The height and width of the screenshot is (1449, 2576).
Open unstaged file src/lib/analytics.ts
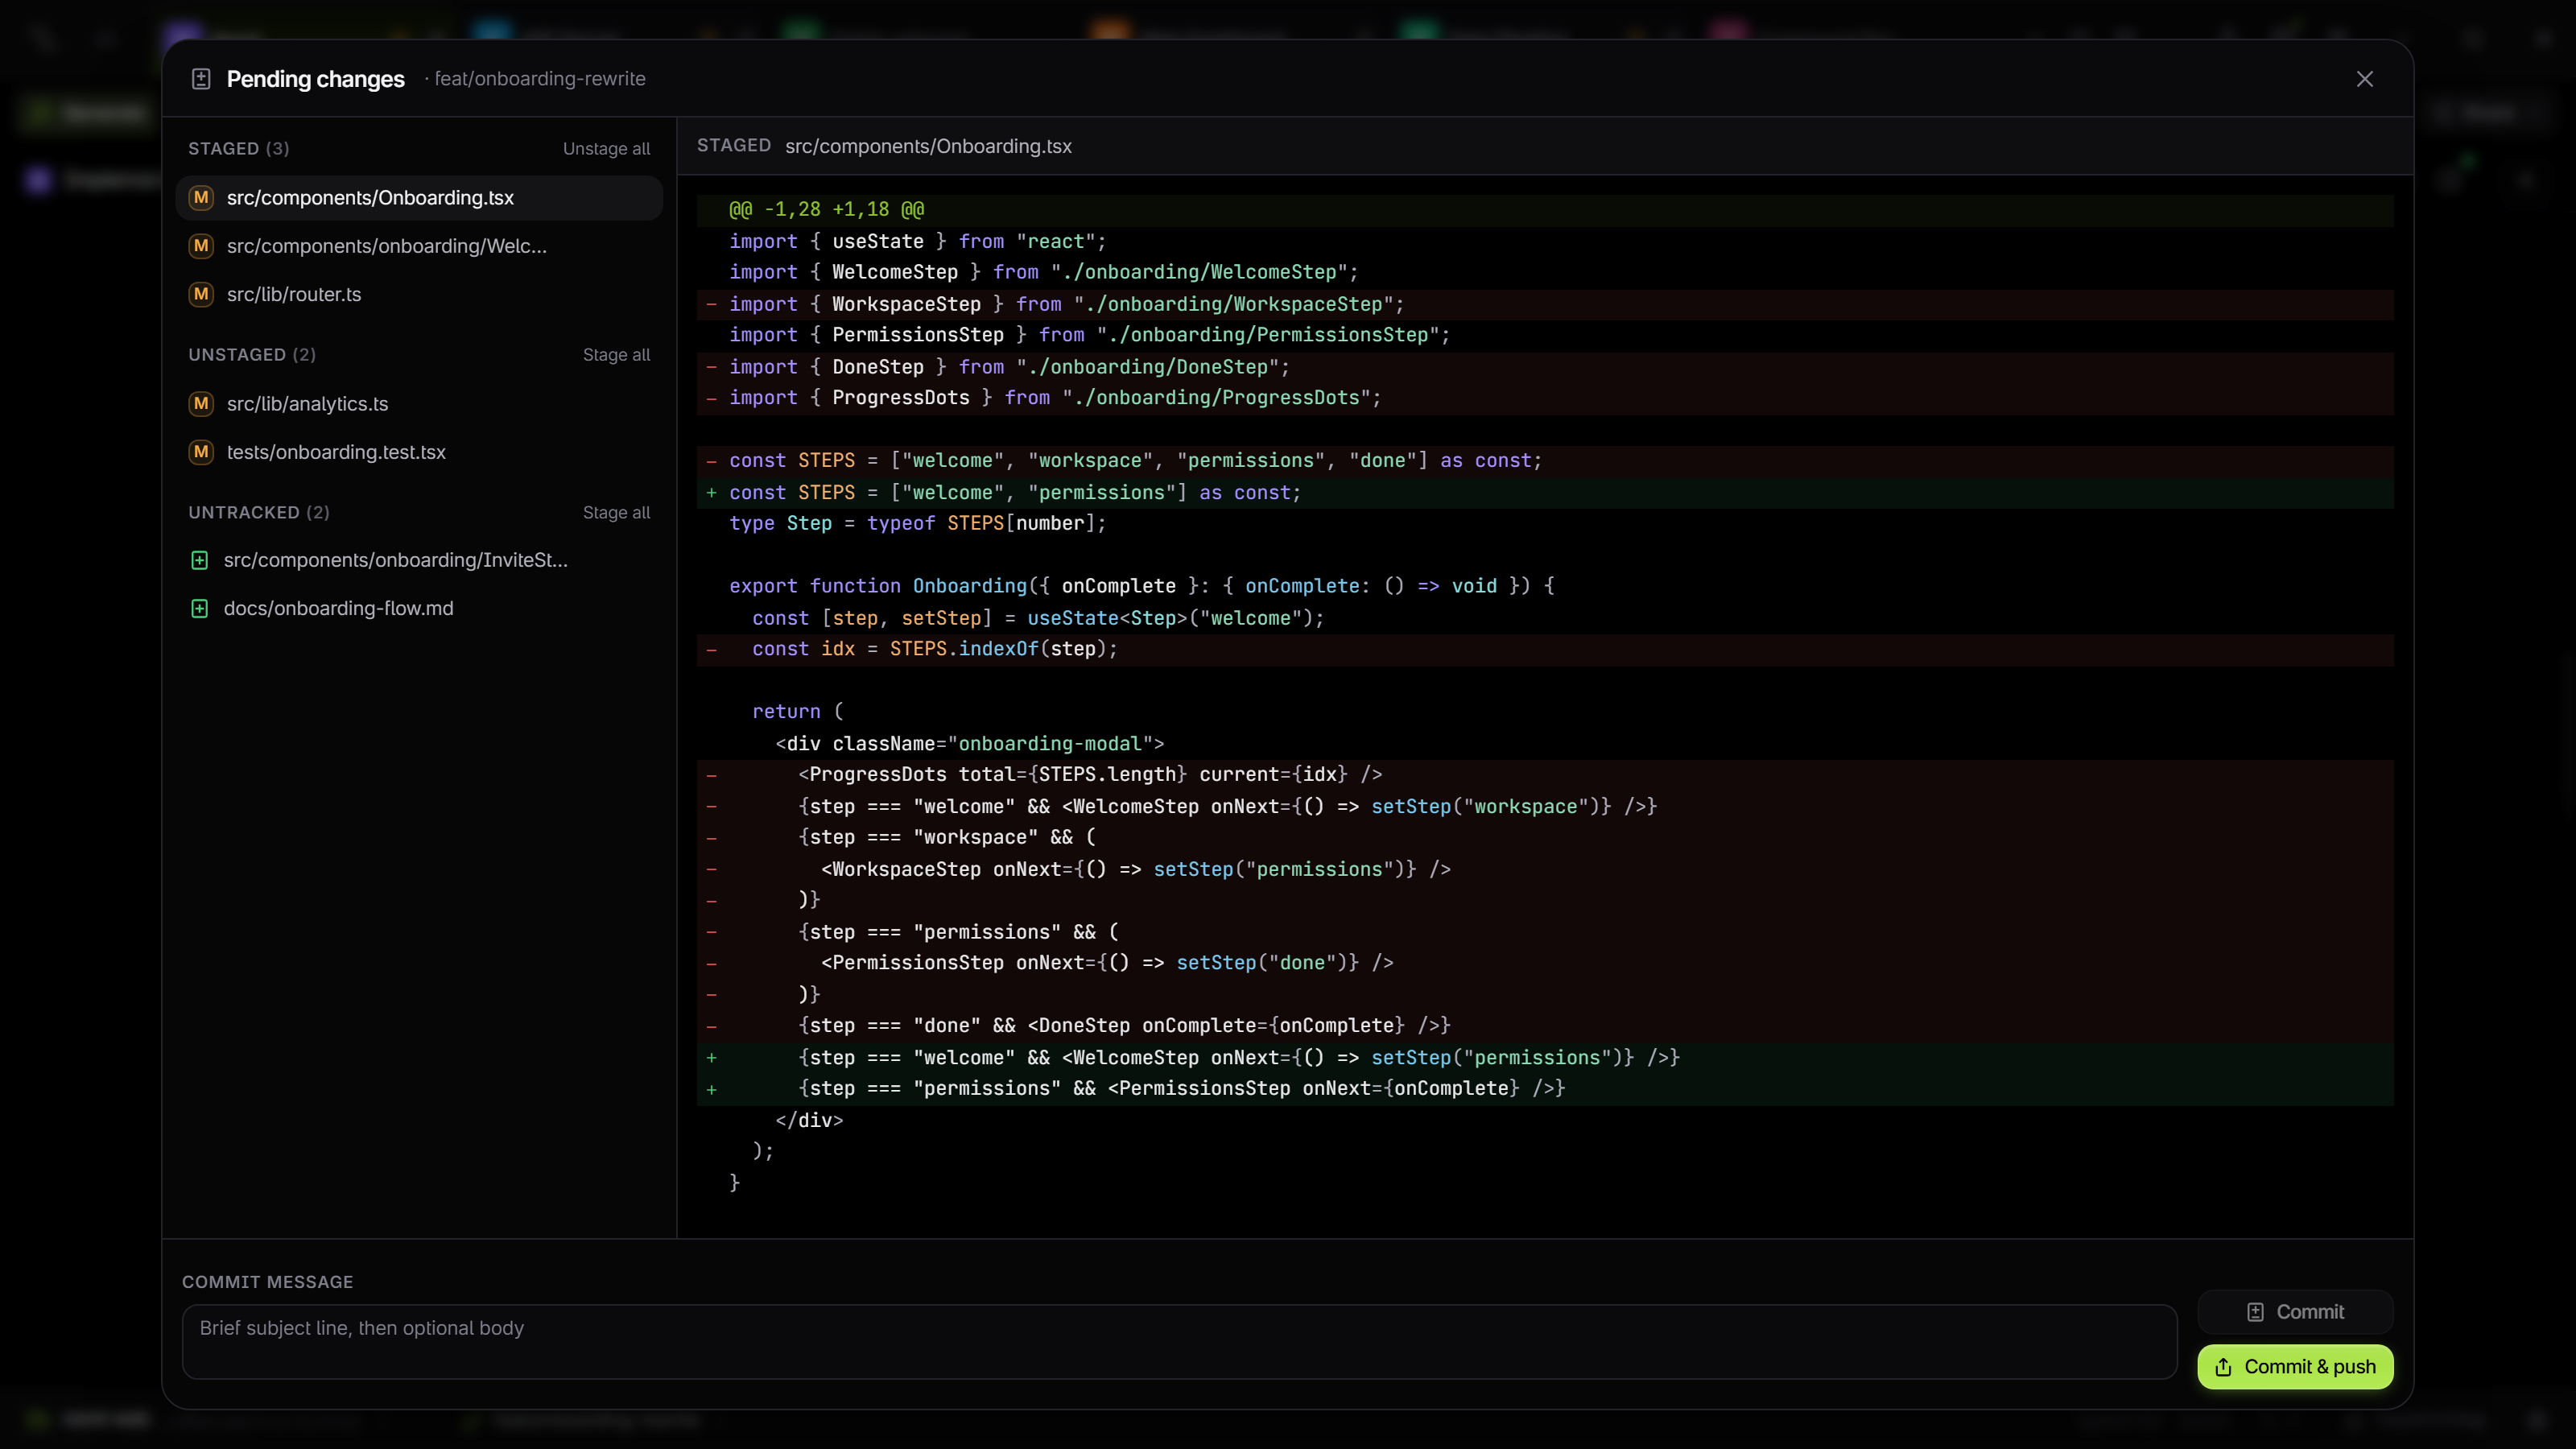pyautogui.click(x=419, y=404)
